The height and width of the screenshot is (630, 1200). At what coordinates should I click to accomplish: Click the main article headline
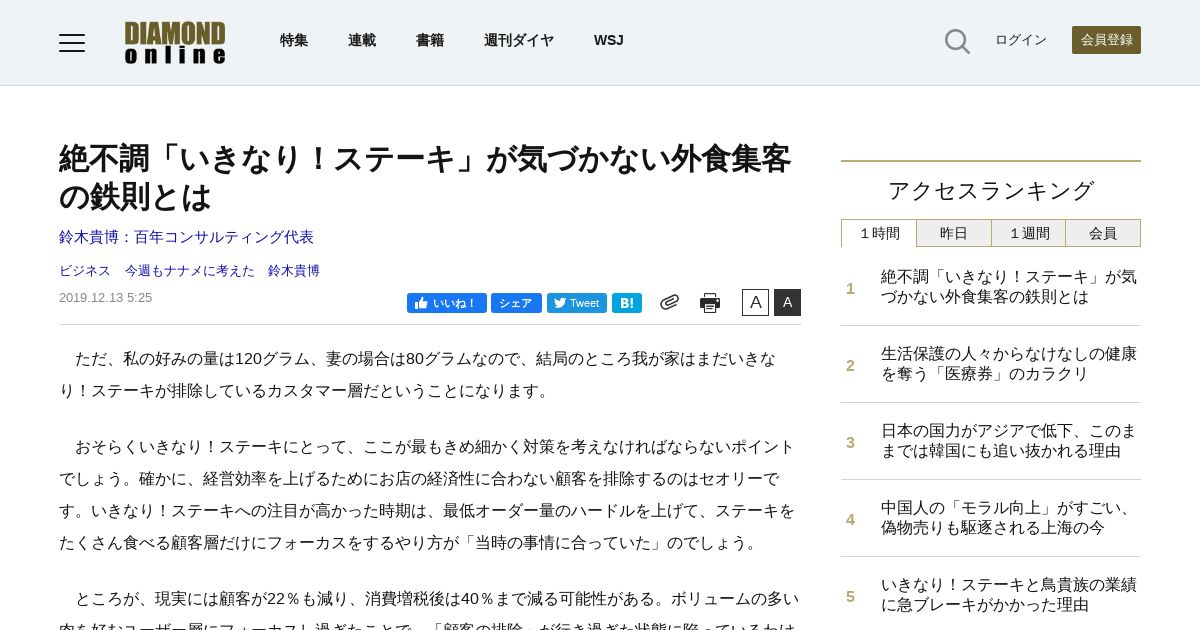[x=425, y=177]
